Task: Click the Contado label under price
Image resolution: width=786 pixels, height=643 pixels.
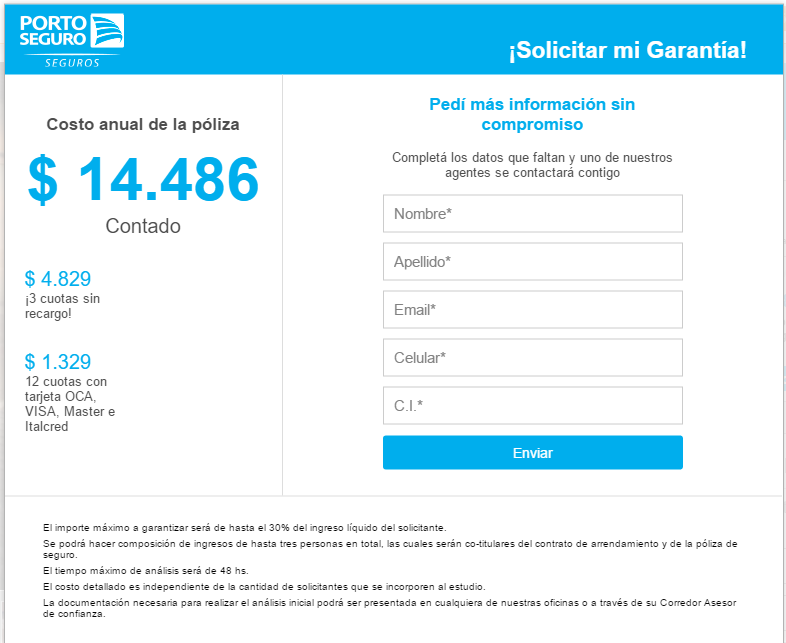Action: (143, 226)
